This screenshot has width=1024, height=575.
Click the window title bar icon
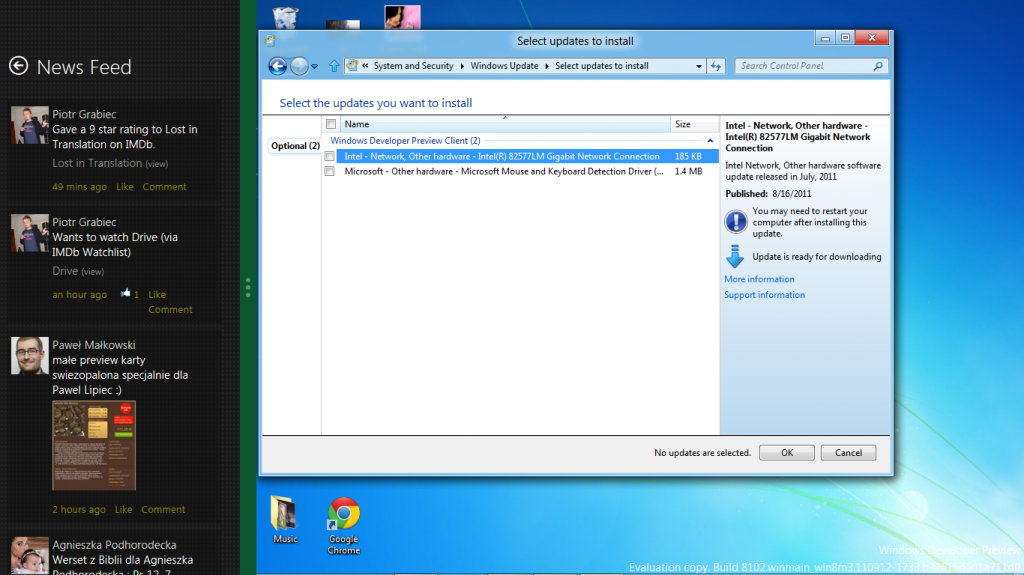coord(270,41)
